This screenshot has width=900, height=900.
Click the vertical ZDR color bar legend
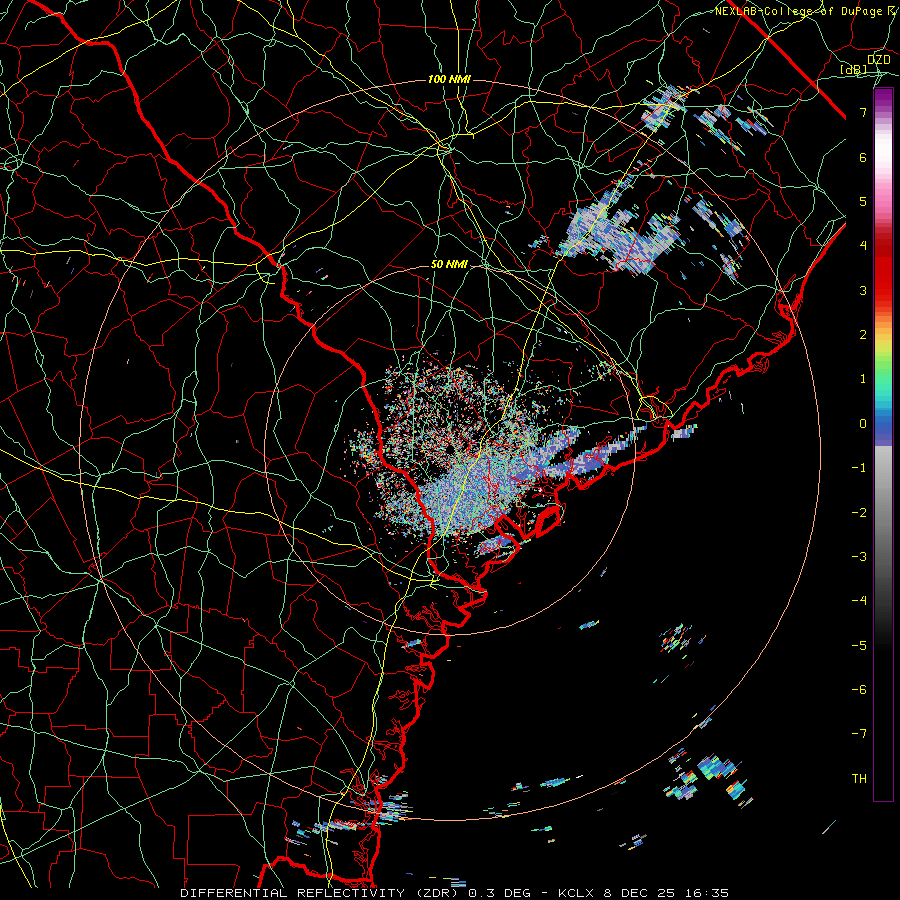coord(883,444)
